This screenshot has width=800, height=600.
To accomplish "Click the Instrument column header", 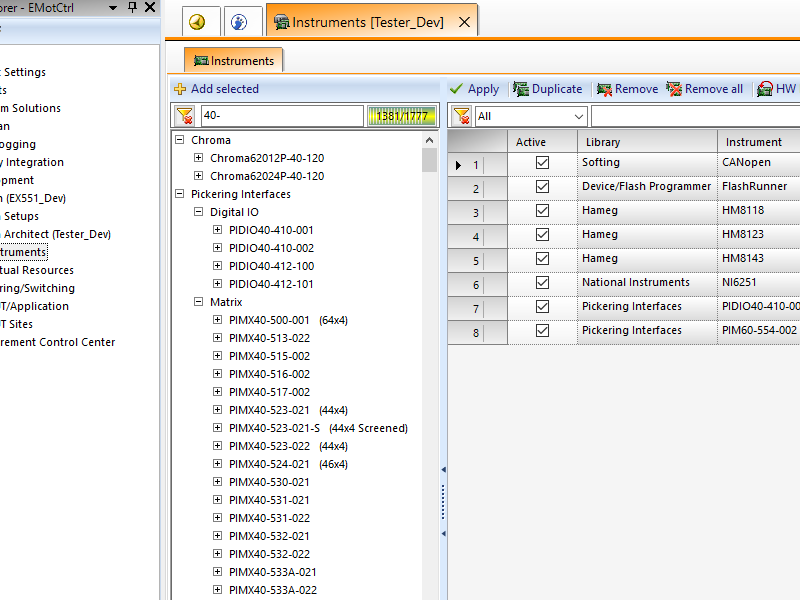I will [x=759, y=142].
